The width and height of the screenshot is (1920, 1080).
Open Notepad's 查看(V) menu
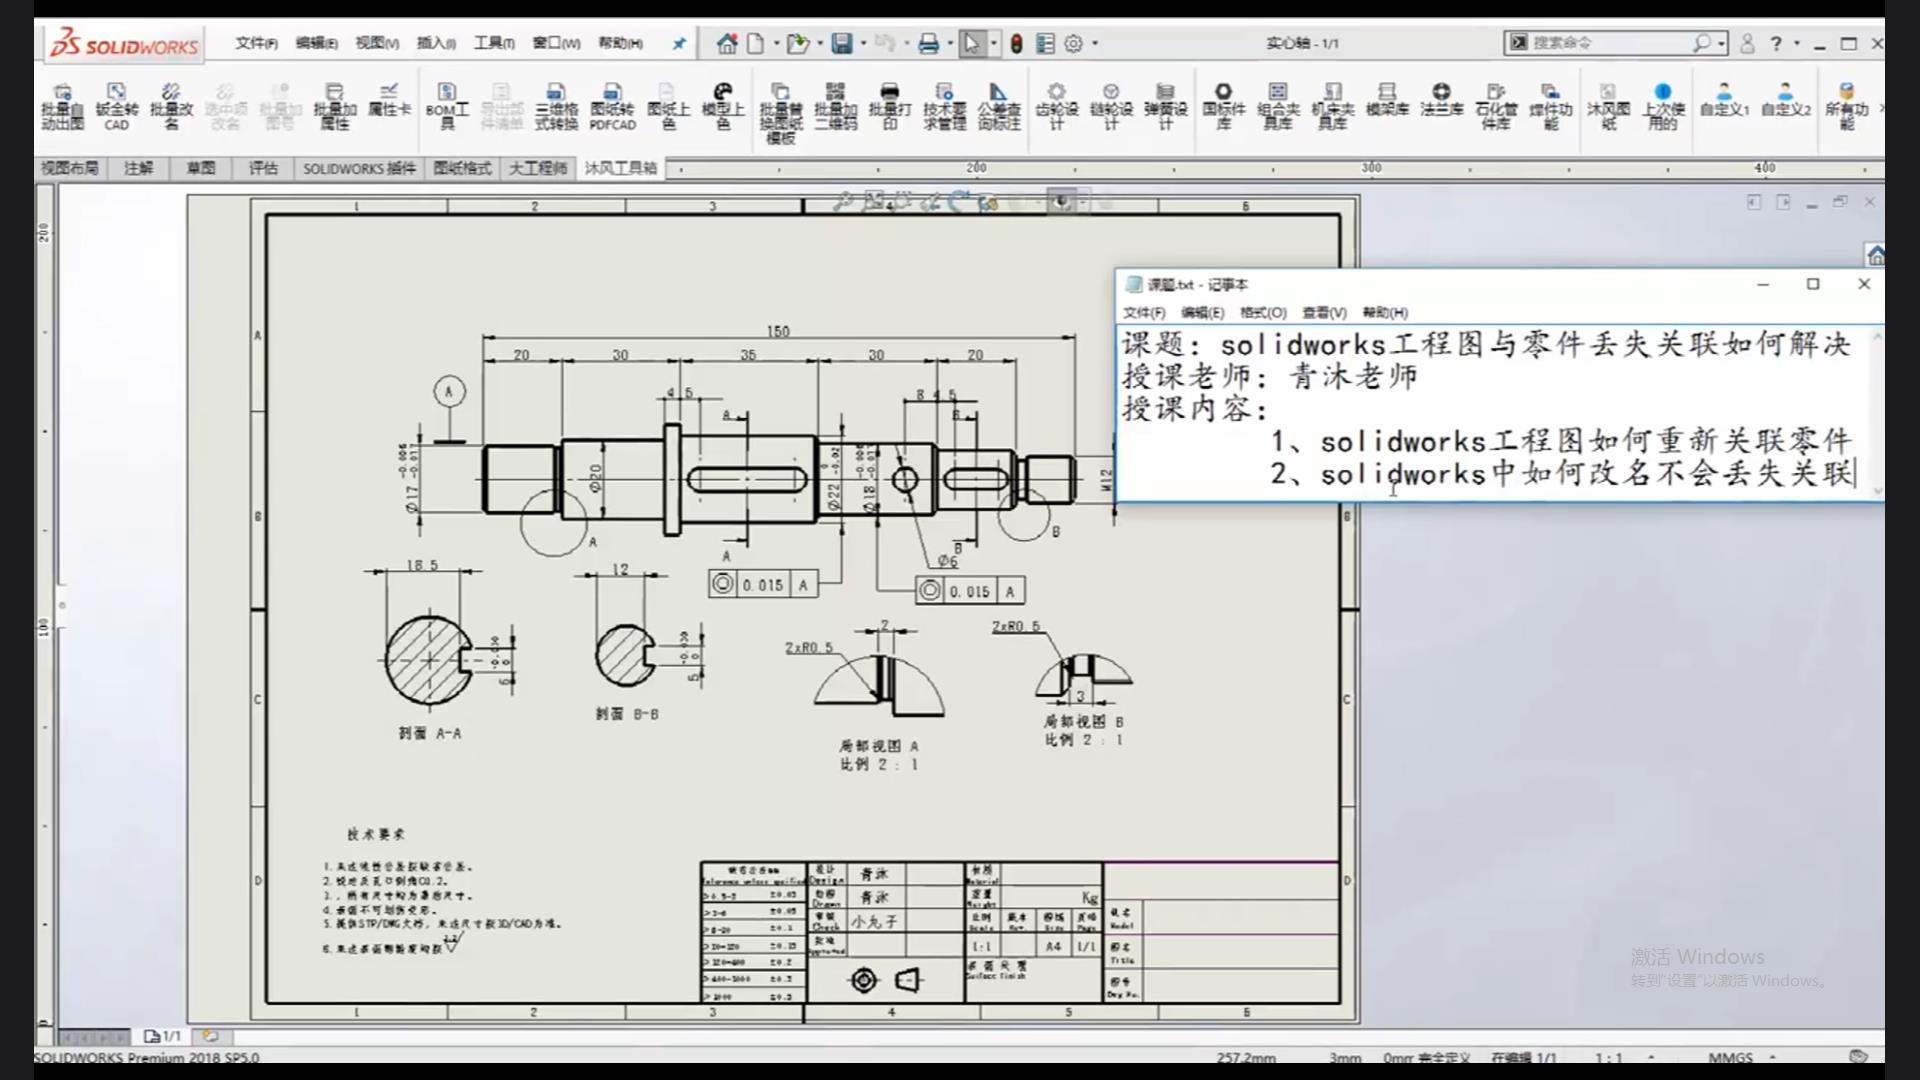click(1324, 312)
